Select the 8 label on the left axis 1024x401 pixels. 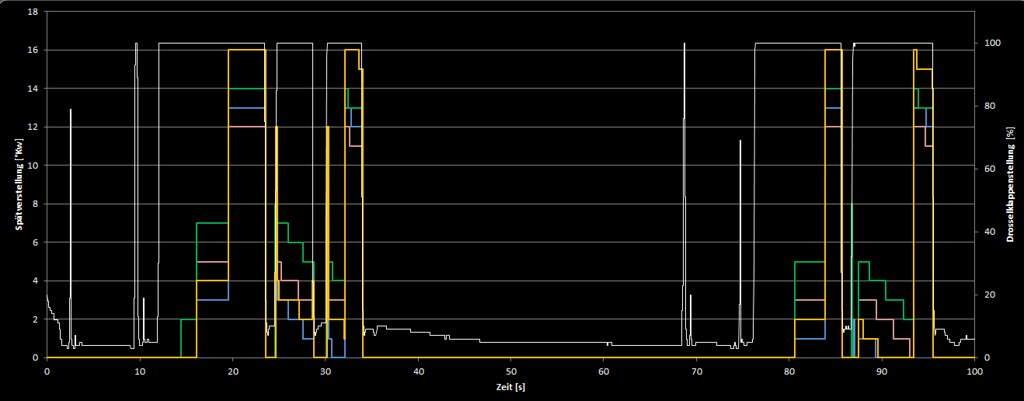coord(36,204)
